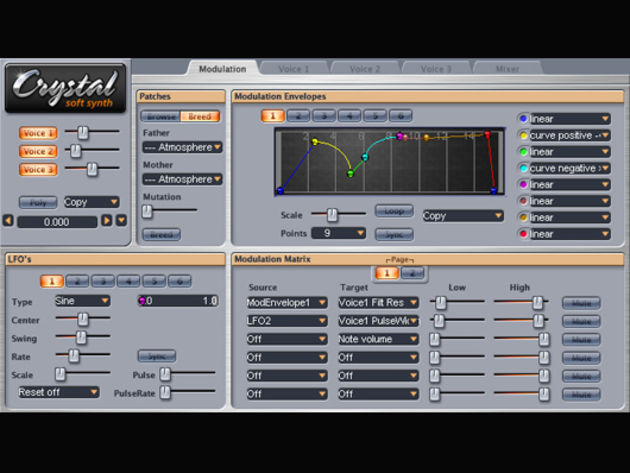The image size is (630, 473).
Task: Toggle envelope Sync button
Action: [x=394, y=235]
